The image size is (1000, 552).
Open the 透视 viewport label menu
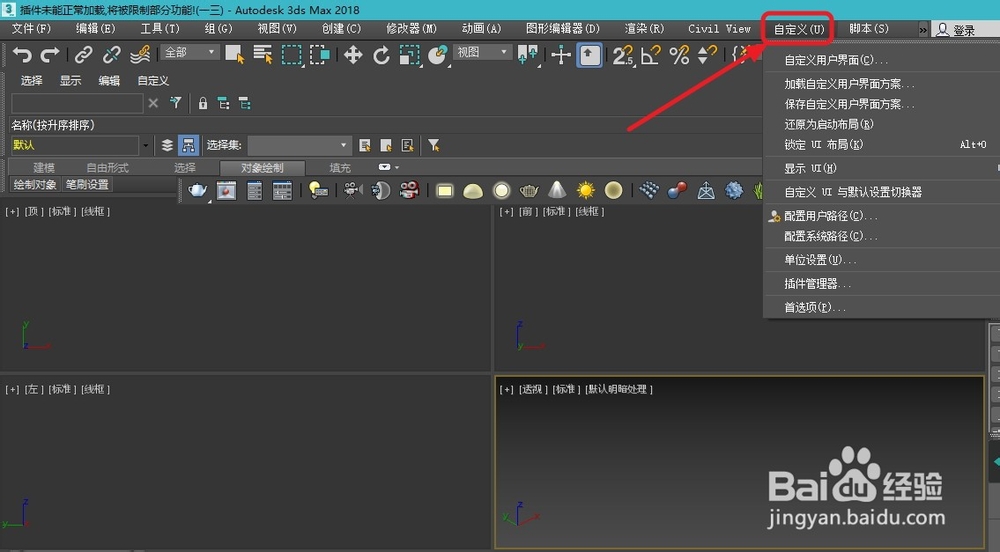point(533,389)
